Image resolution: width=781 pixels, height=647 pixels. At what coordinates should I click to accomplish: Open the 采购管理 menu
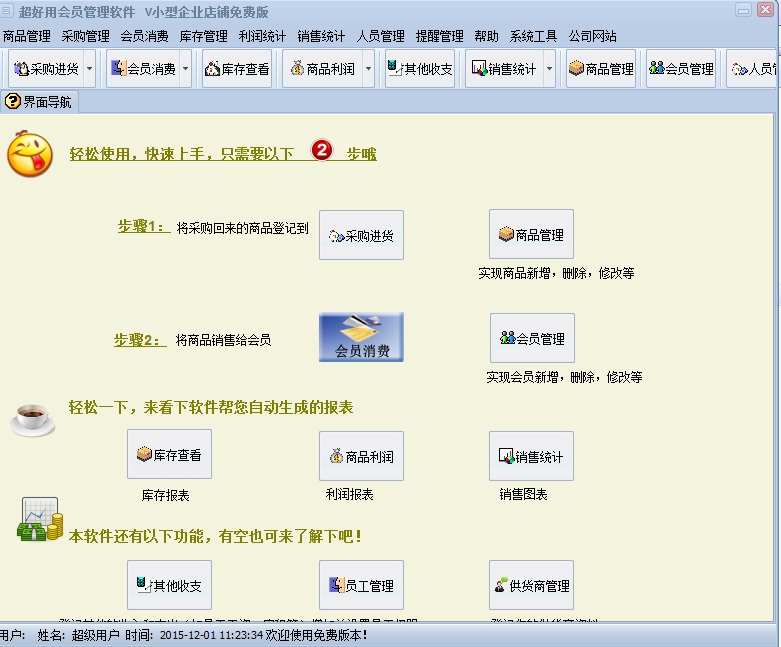(x=86, y=36)
